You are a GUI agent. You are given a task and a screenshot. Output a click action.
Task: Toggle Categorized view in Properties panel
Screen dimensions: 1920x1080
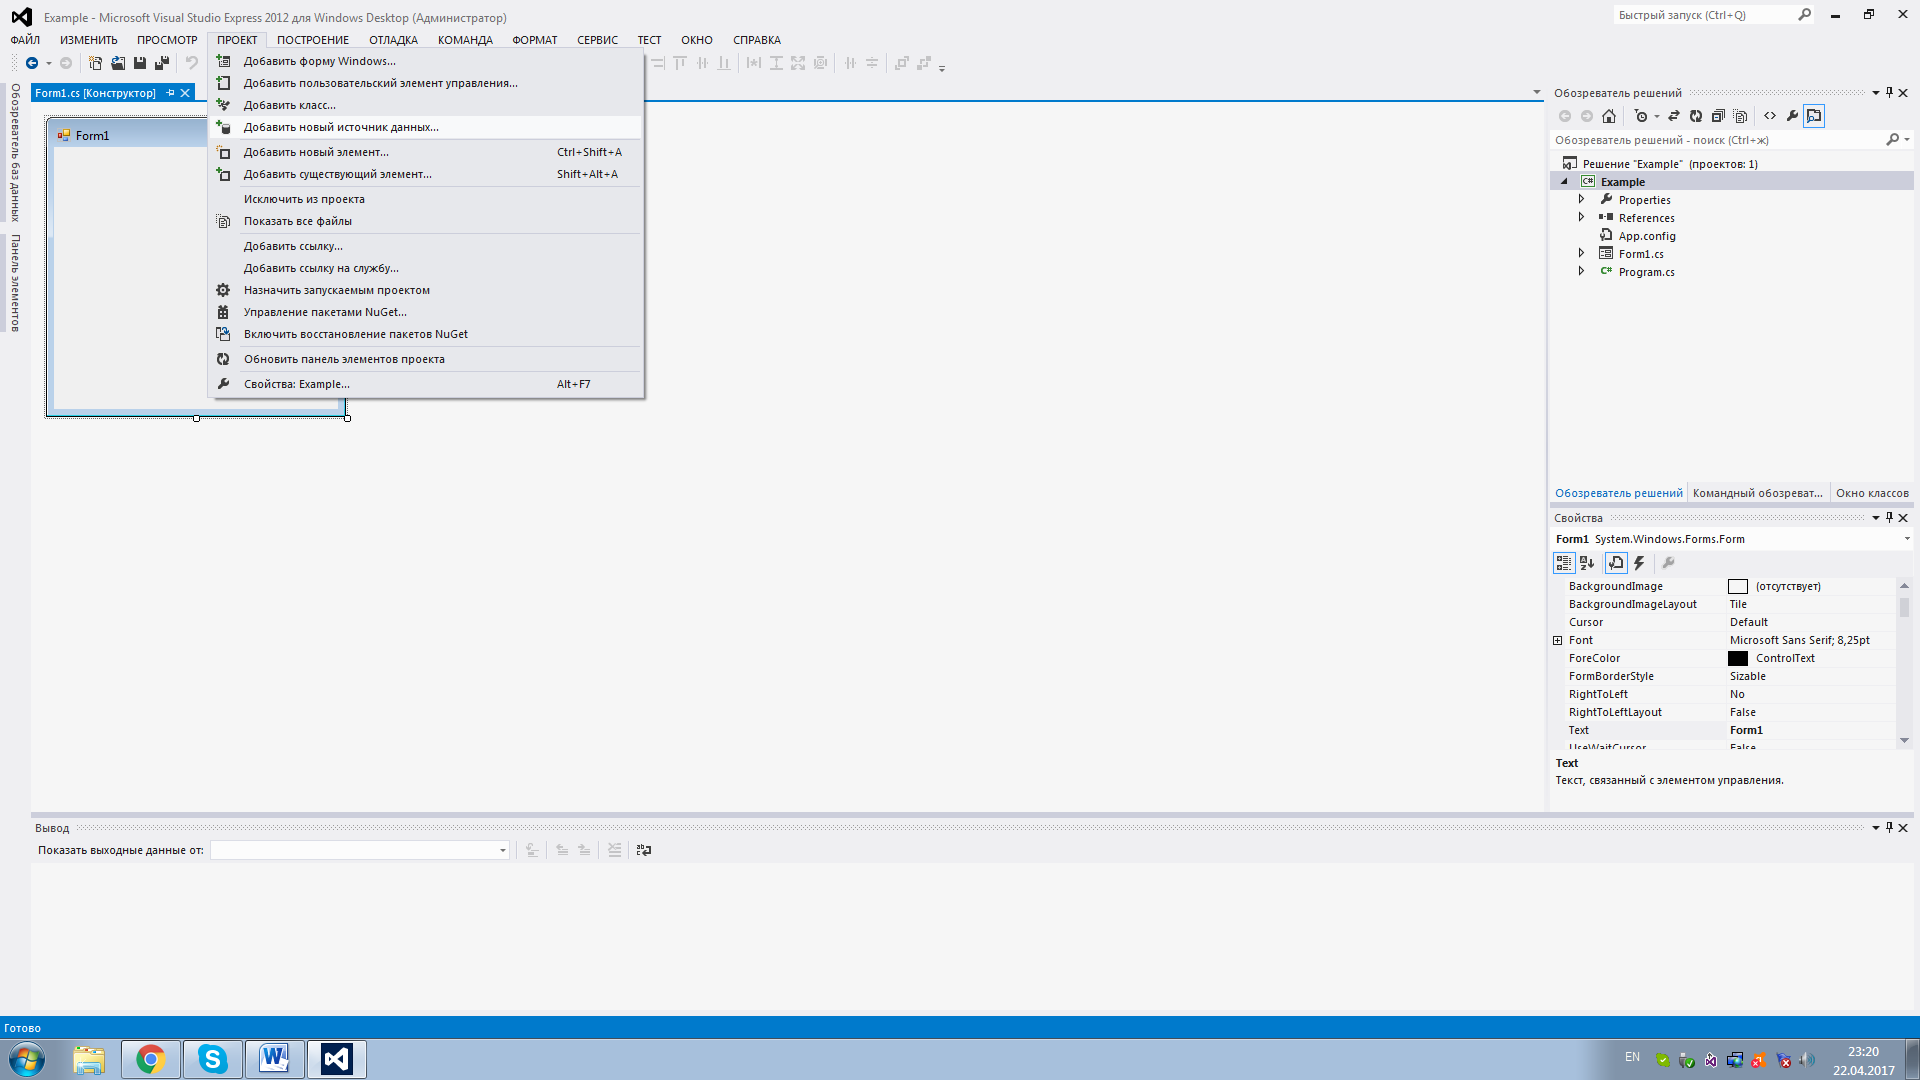point(1564,563)
